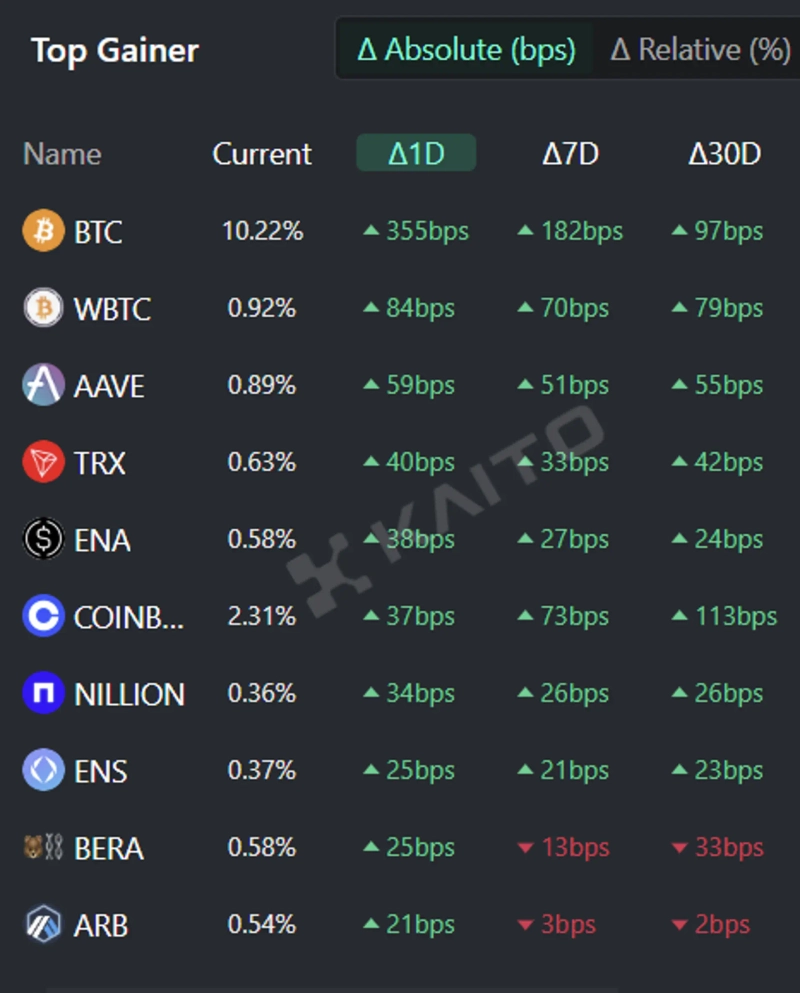Click the Name column header
800x993 pixels.
(62, 154)
